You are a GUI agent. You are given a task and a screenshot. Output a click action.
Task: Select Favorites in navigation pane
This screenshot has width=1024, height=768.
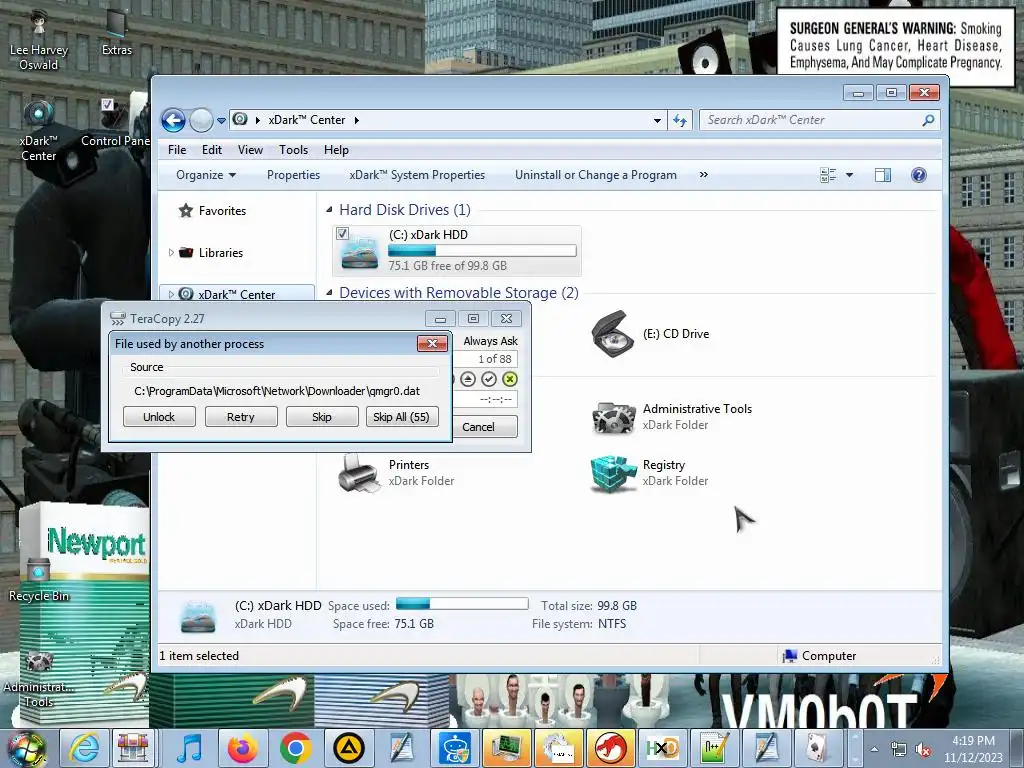222,211
